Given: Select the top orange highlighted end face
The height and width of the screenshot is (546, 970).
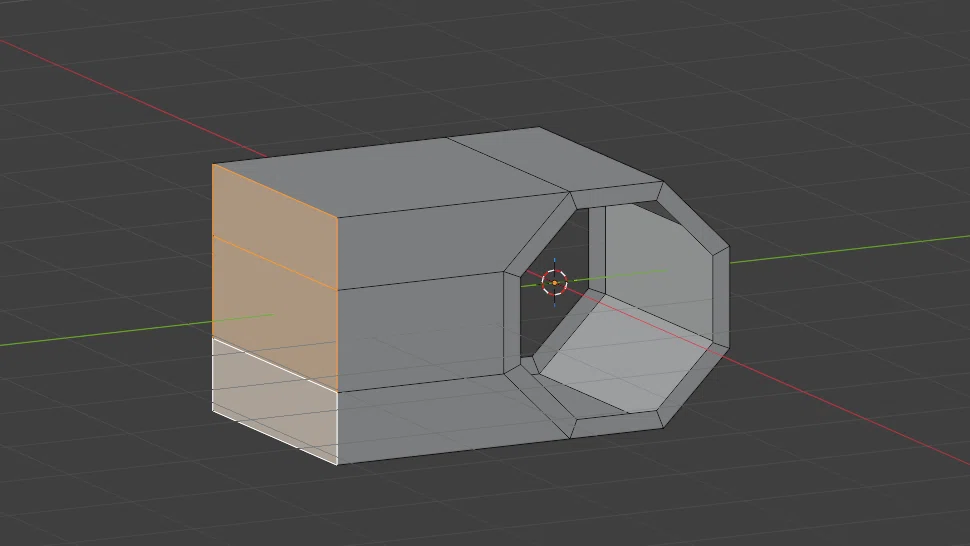Looking at the screenshot, I should pos(275,226).
